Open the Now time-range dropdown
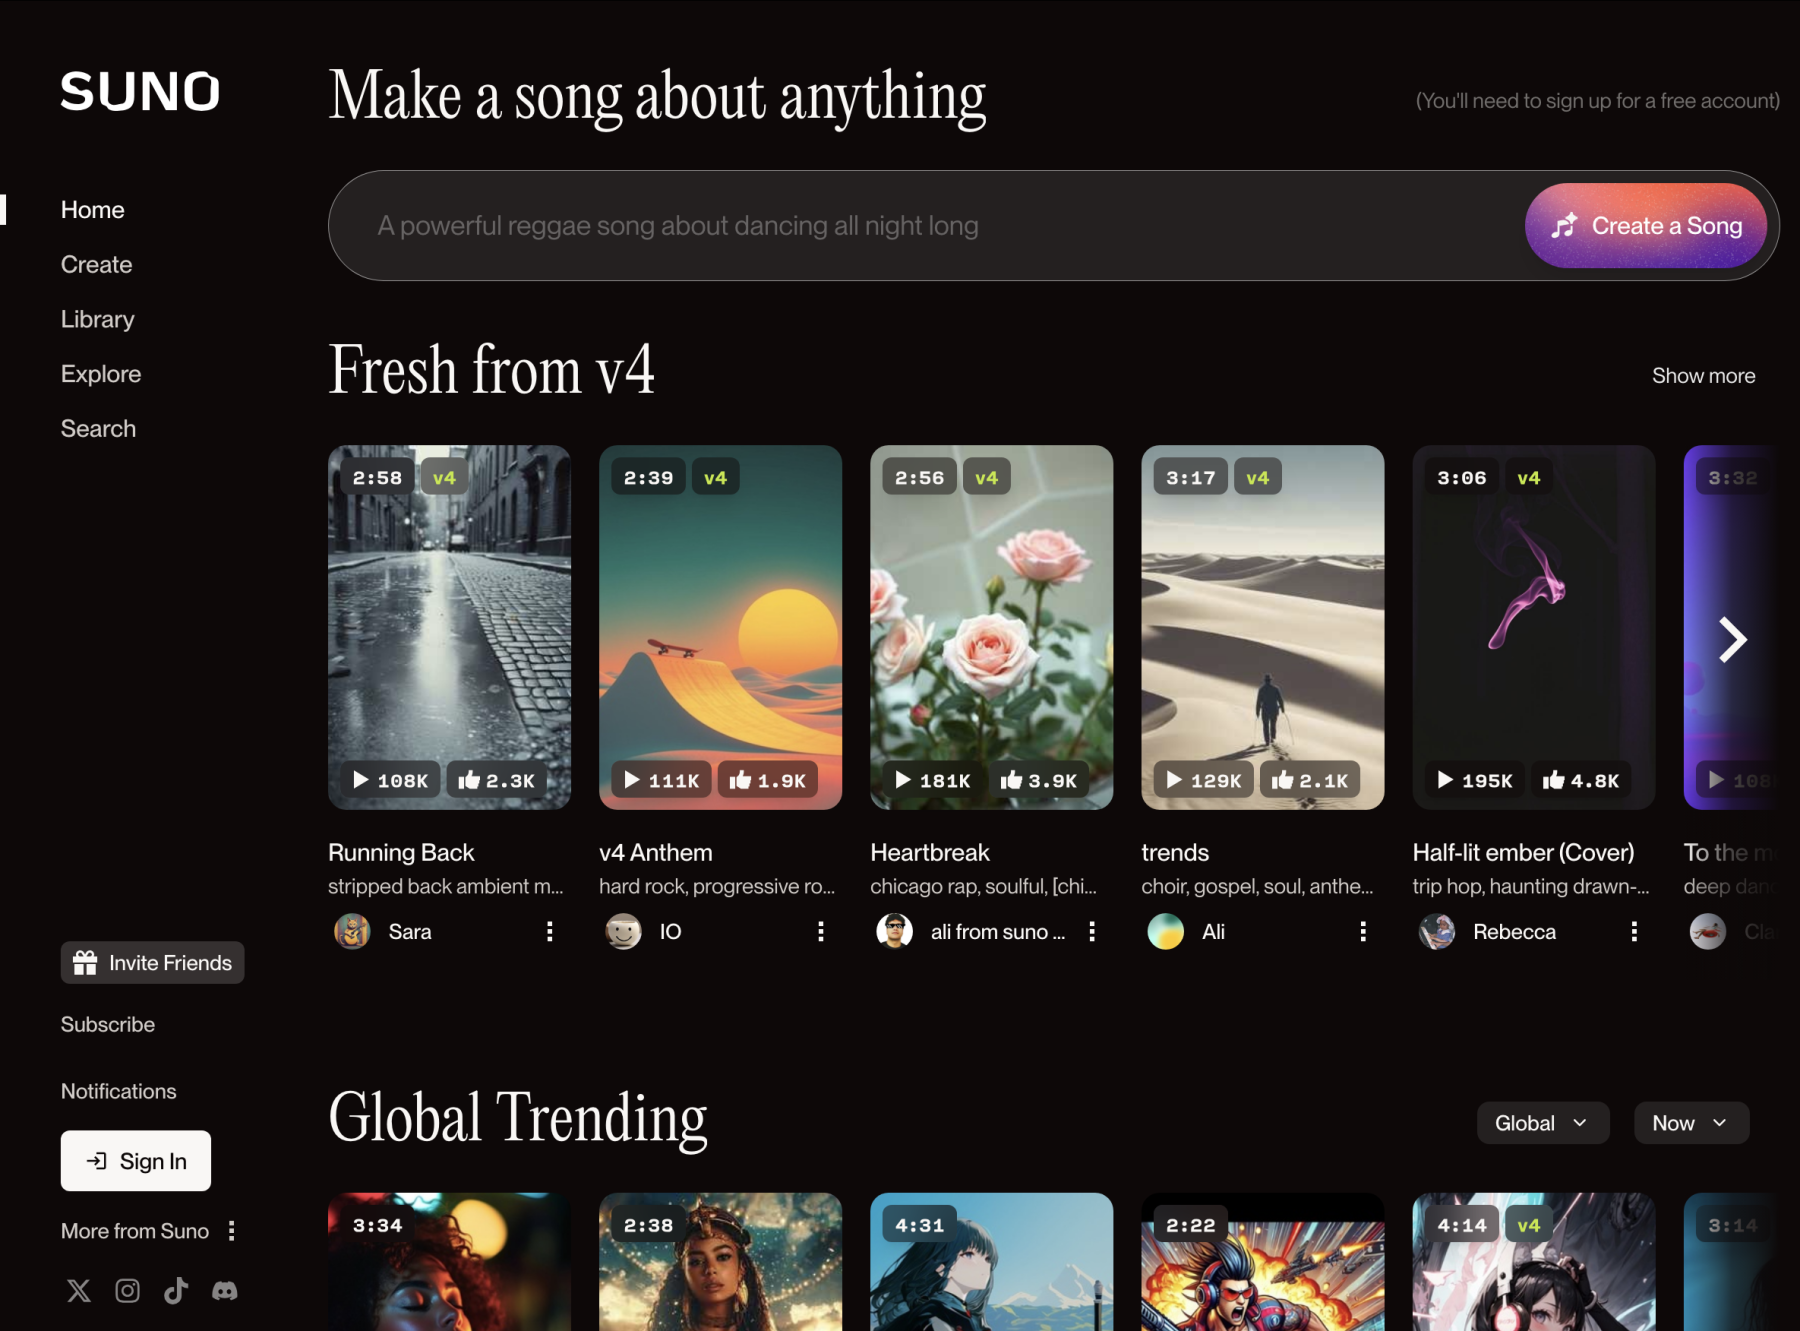 tap(1690, 1123)
